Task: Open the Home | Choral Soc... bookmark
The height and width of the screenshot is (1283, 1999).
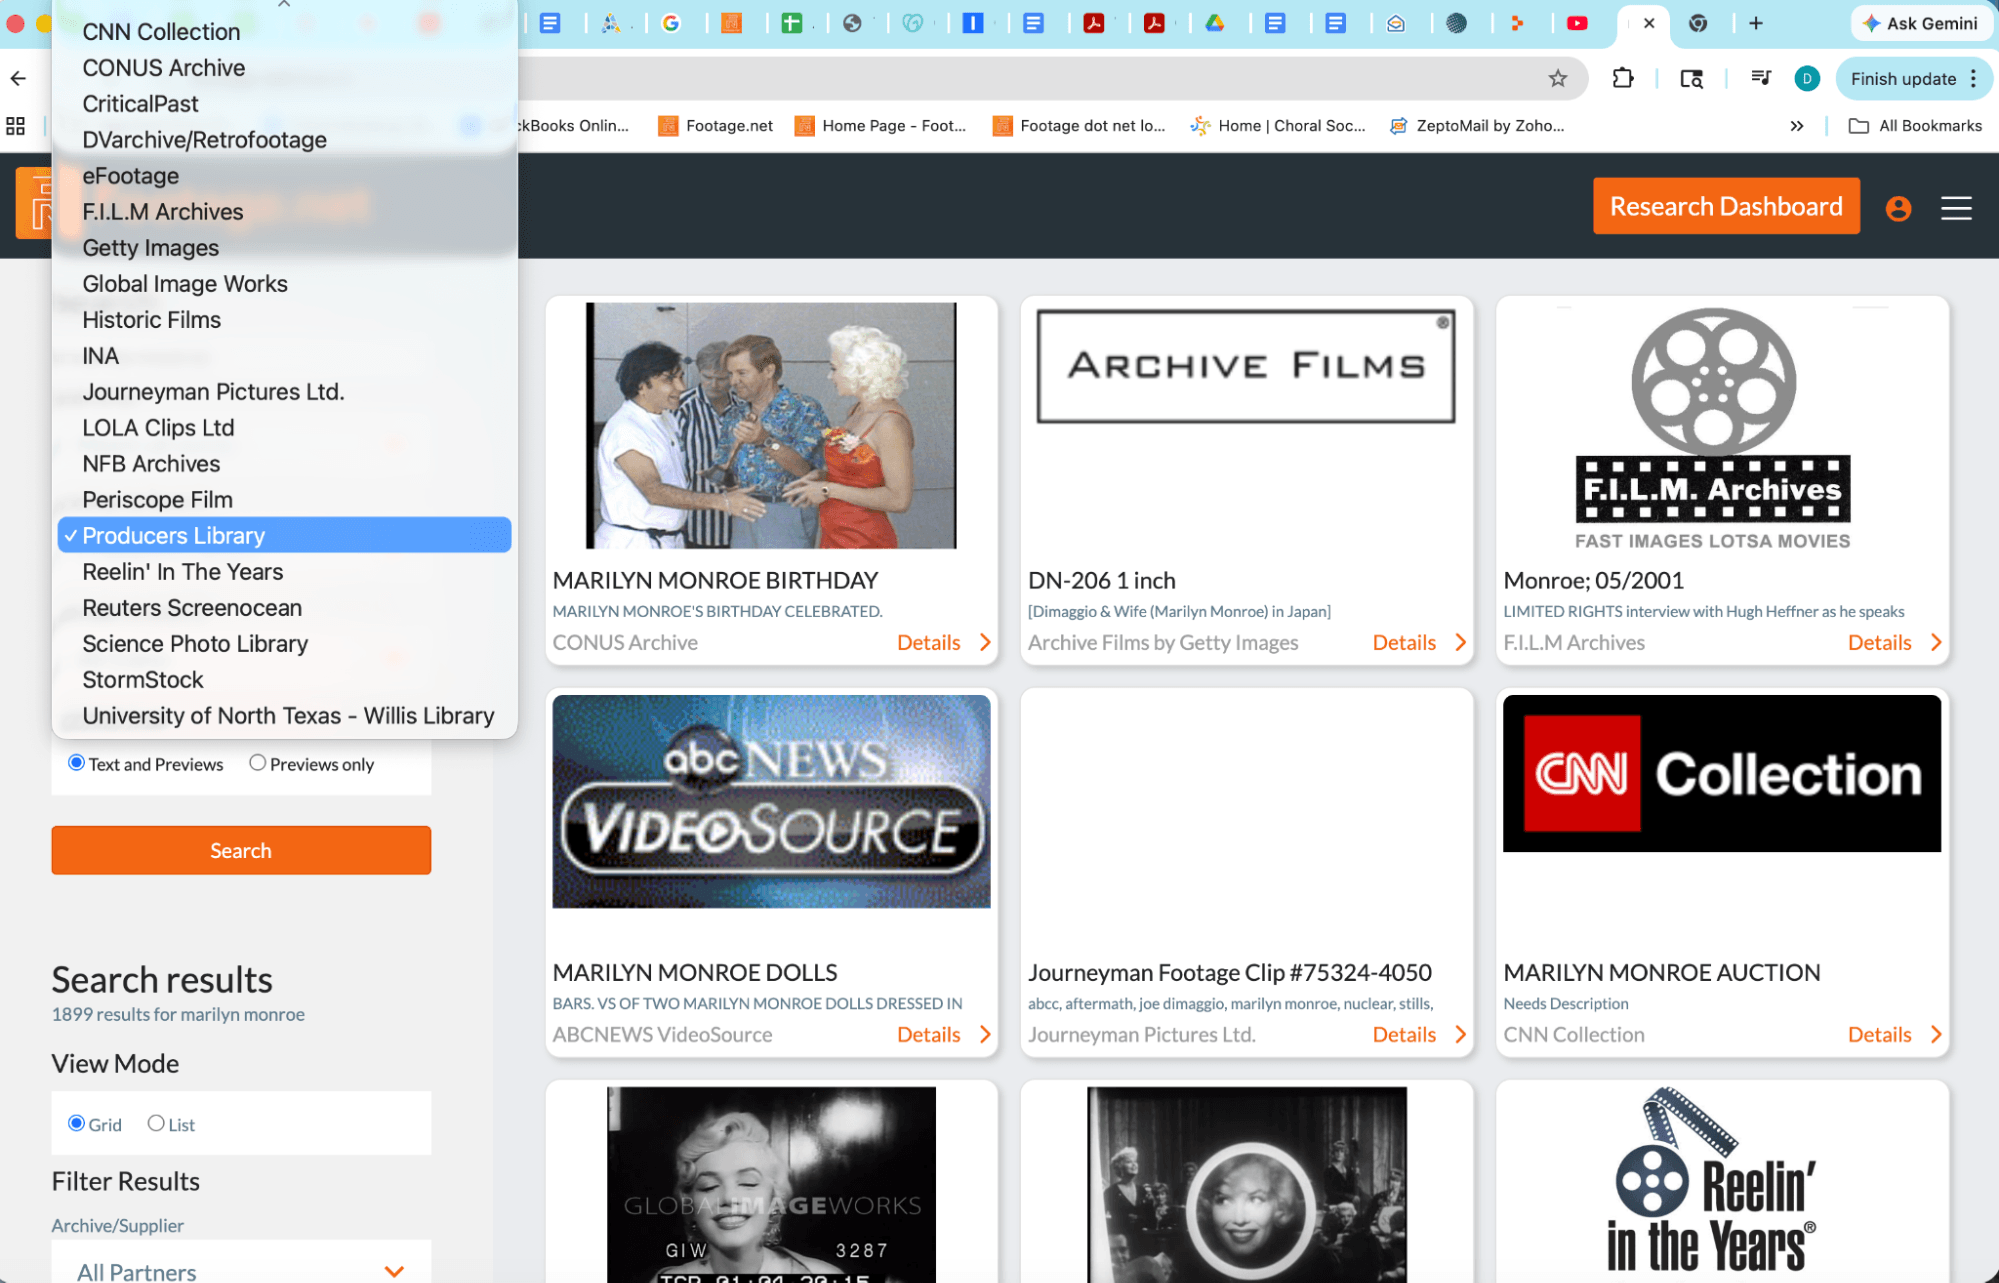Action: click(1278, 126)
